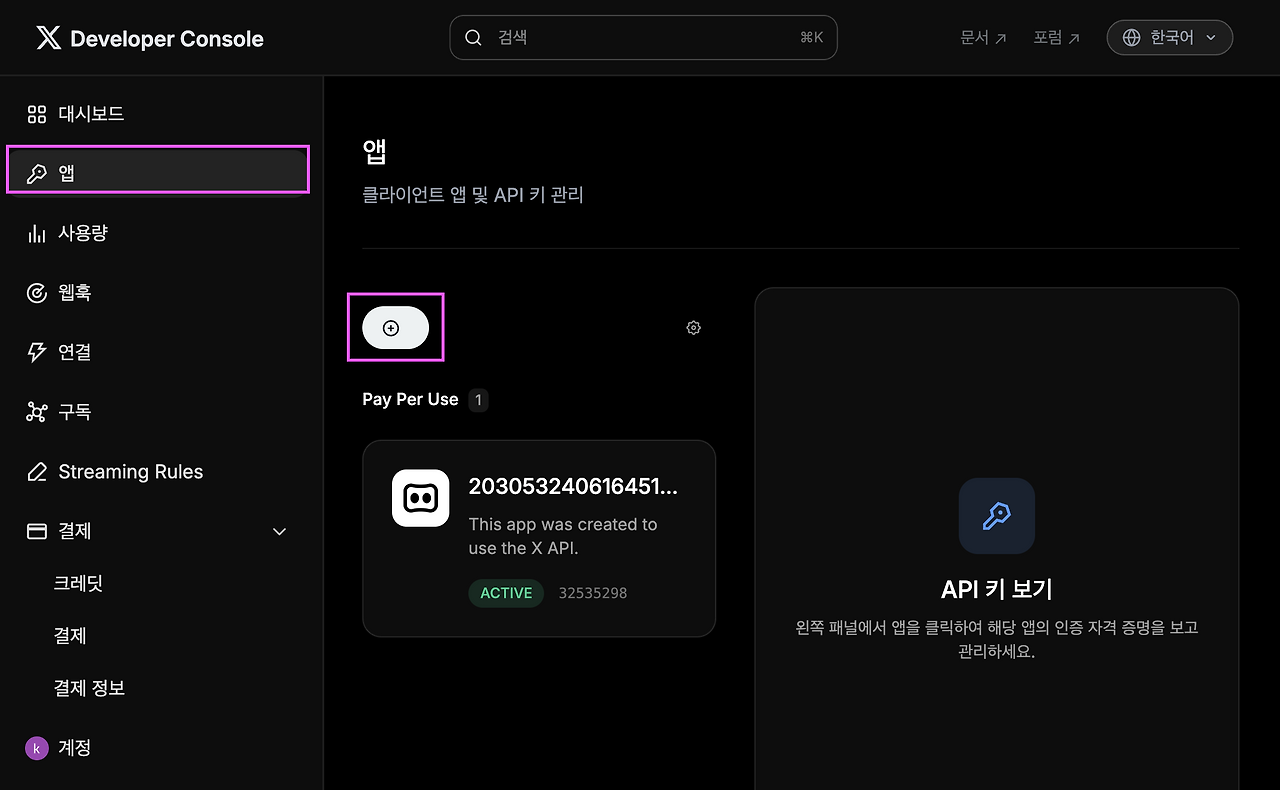
Task: Open the 한국어 language dropdown
Action: [x=1170, y=38]
